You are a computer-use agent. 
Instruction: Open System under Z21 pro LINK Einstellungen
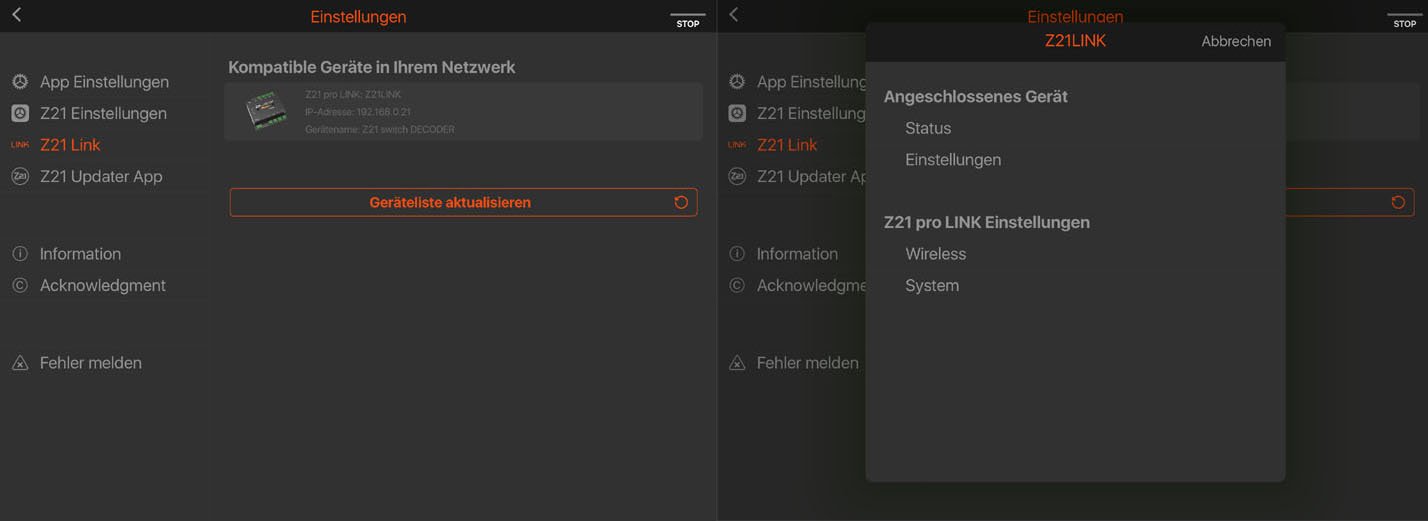[932, 286]
